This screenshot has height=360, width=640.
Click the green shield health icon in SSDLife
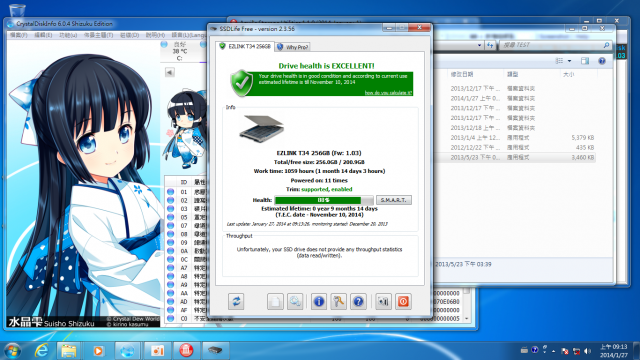[241, 83]
